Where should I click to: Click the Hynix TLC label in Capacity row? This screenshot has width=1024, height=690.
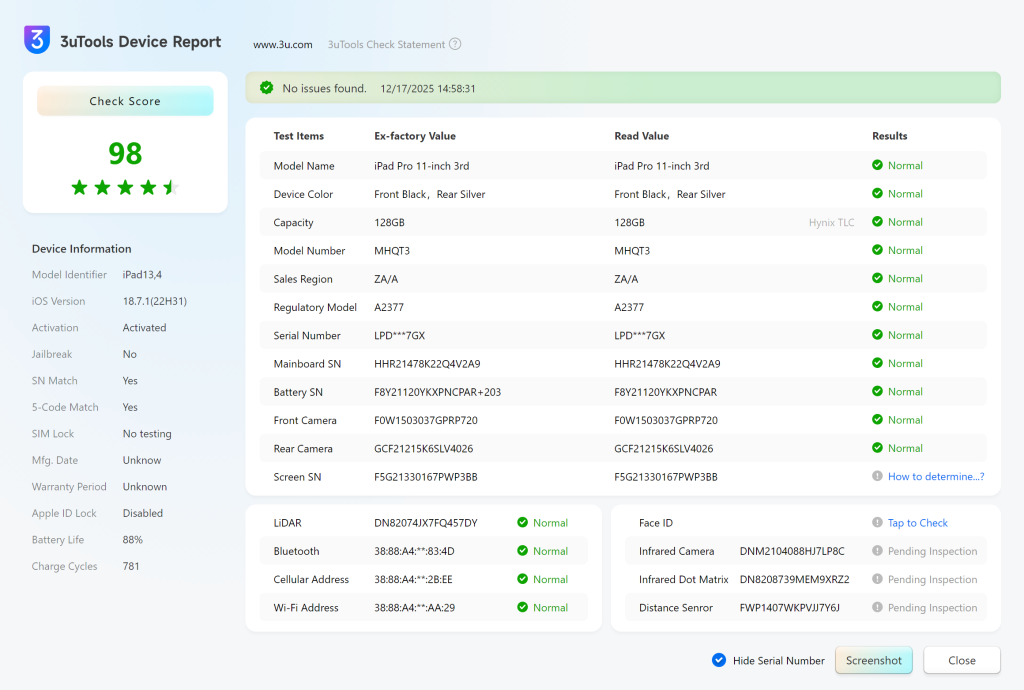(831, 222)
